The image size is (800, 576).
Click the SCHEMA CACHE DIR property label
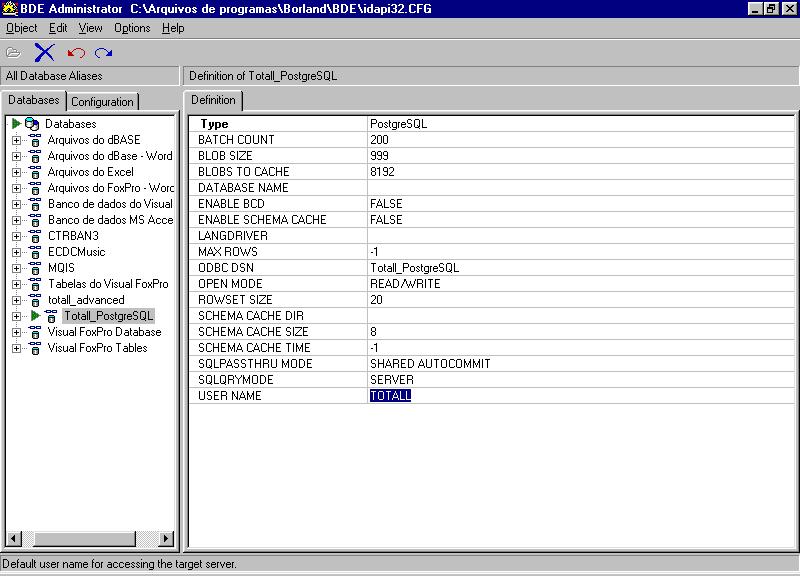click(251, 316)
